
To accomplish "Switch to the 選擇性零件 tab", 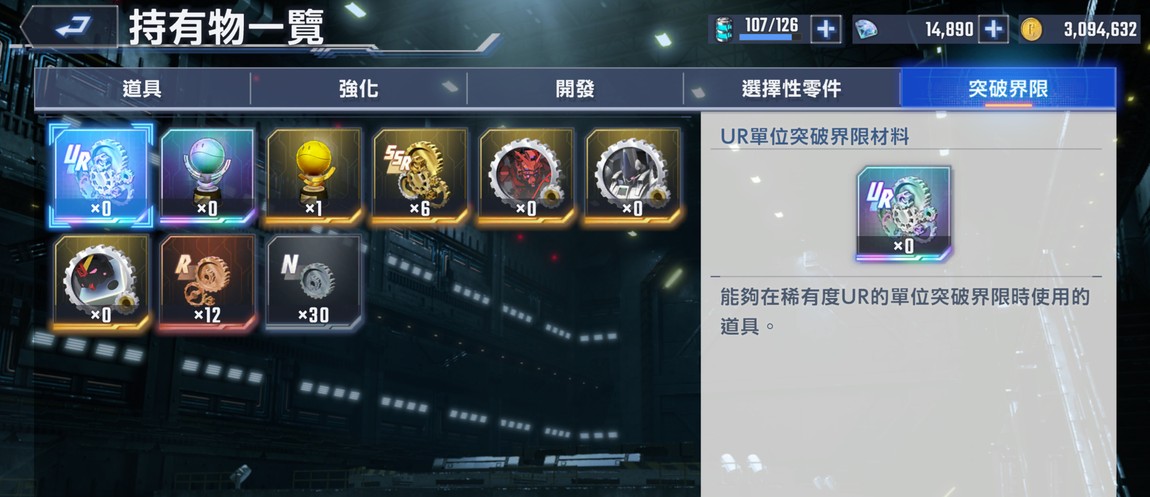I will point(791,89).
